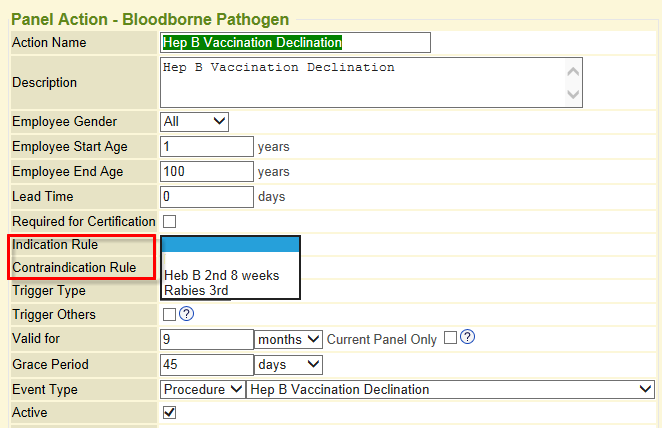The height and width of the screenshot is (428, 662).
Task: Click the Employee Start Age field
Action: pos(207,146)
